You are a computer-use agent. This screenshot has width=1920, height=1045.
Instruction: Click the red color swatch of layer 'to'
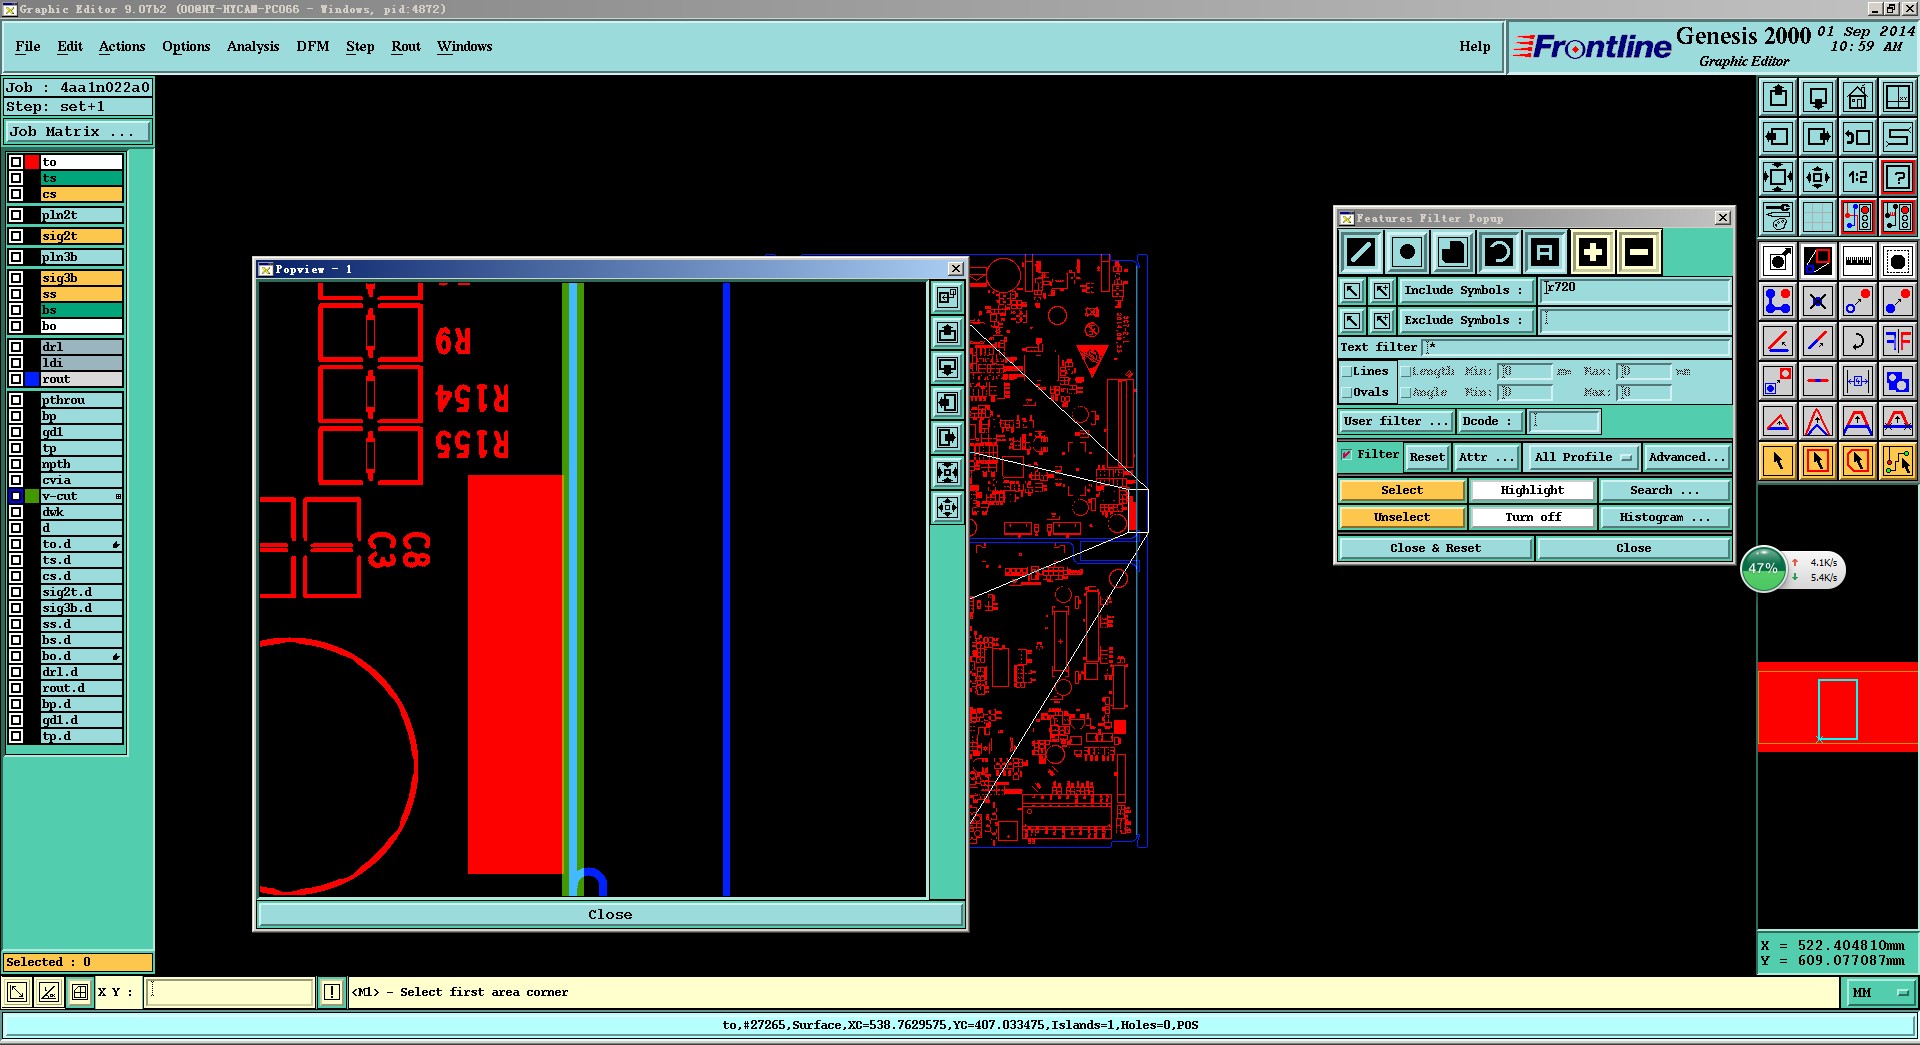(32, 162)
